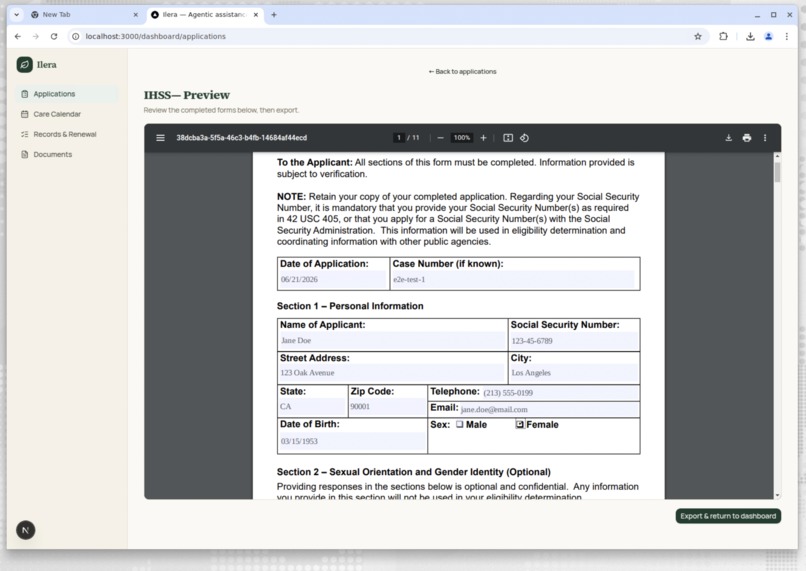
Task: Edit the Date of Birth field
Action: [x=352, y=441]
